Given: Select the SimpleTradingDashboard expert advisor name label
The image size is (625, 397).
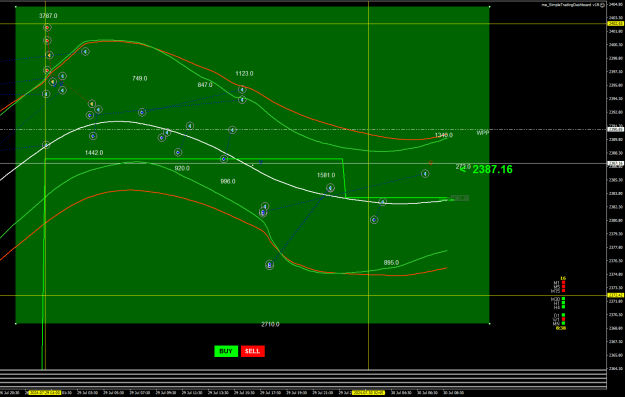Looking at the screenshot, I should point(571,5).
